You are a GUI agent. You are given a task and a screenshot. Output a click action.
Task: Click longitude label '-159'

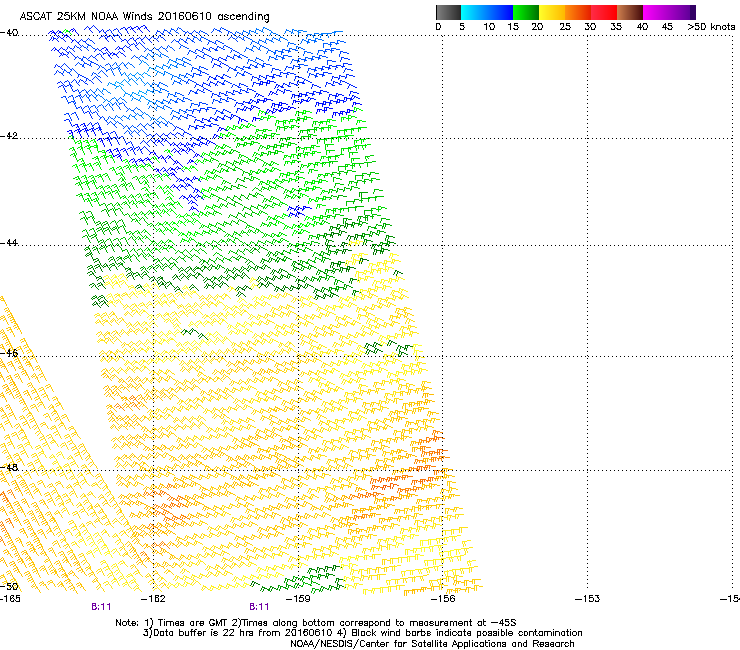(298, 599)
